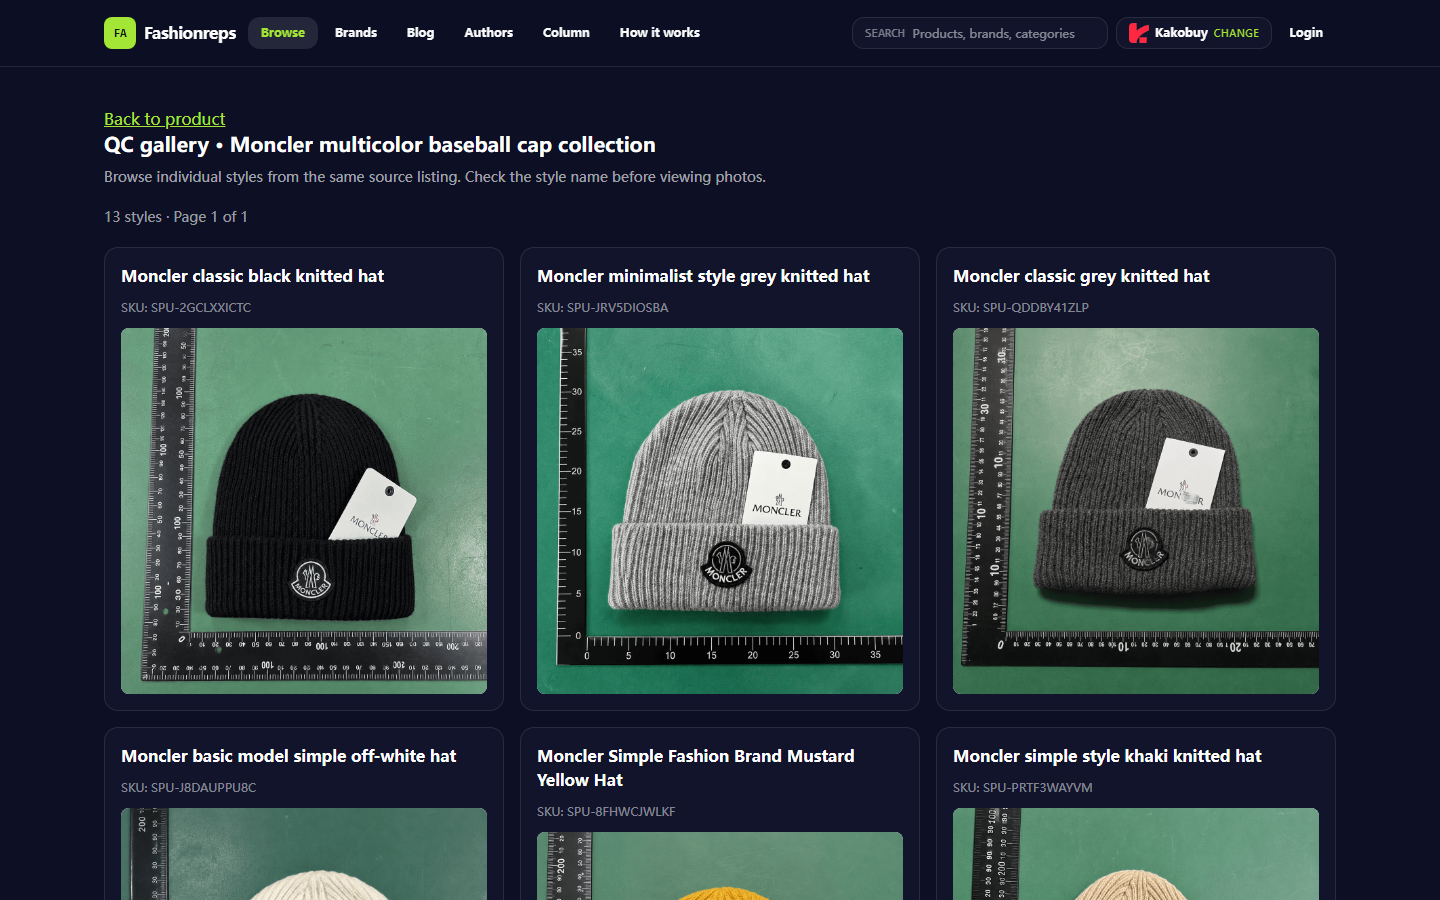Follow the Back to product link
1440x900 pixels.
coord(165,119)
